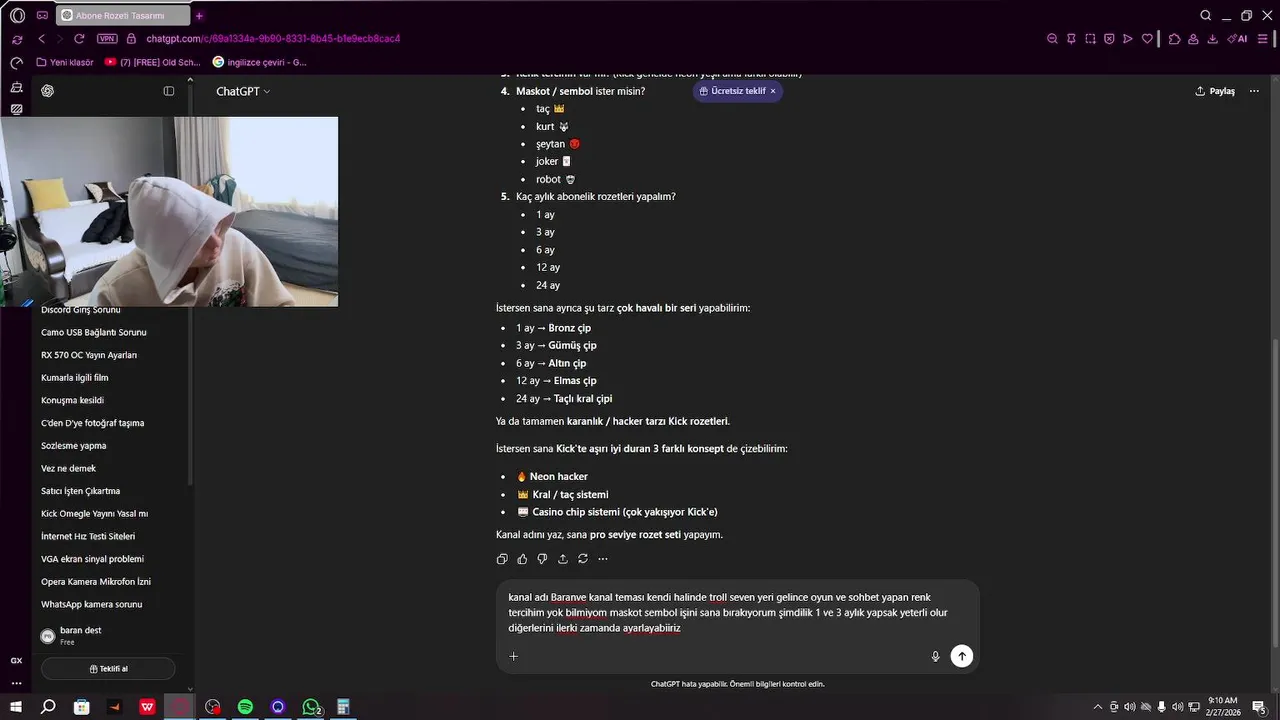Open the downloads icon
The width and height of the screenshot is (1280, 720).
[x=1213, y=39]
